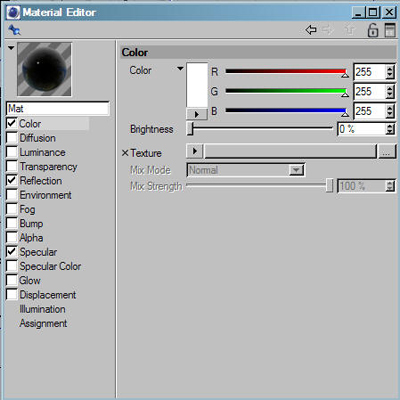Click the Brightness percent field
The width and height of the screenshot is (400, 400).
361,129
